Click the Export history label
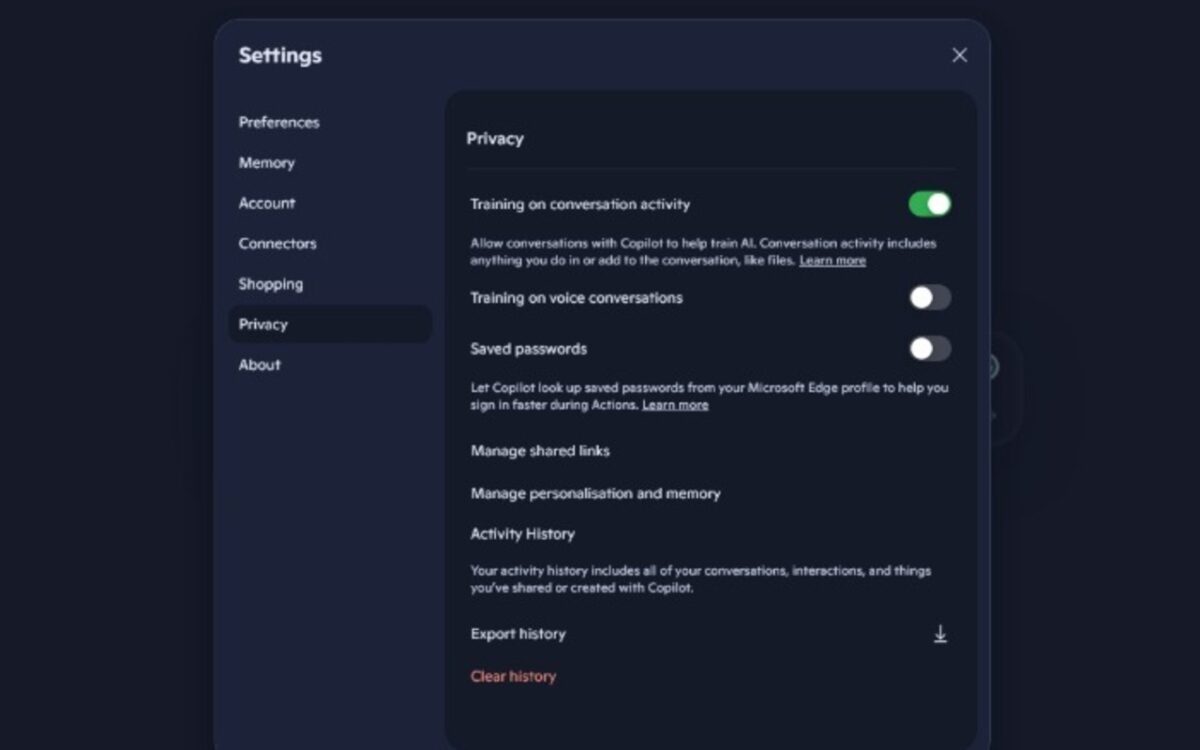 coord(518,634)
